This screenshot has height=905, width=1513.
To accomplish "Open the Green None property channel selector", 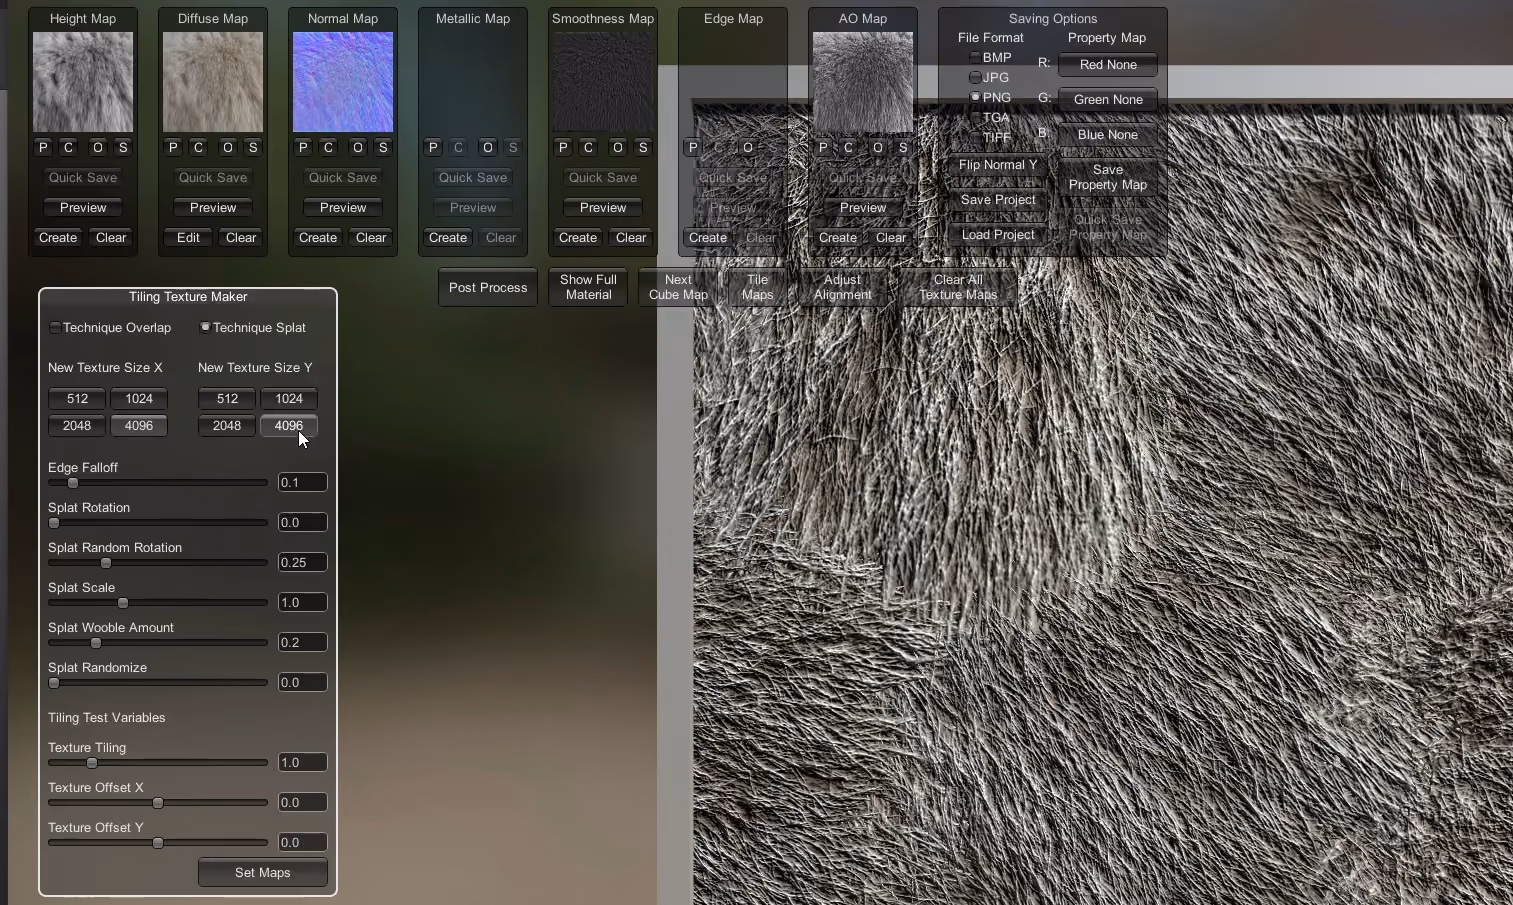I will point(1108,100).
